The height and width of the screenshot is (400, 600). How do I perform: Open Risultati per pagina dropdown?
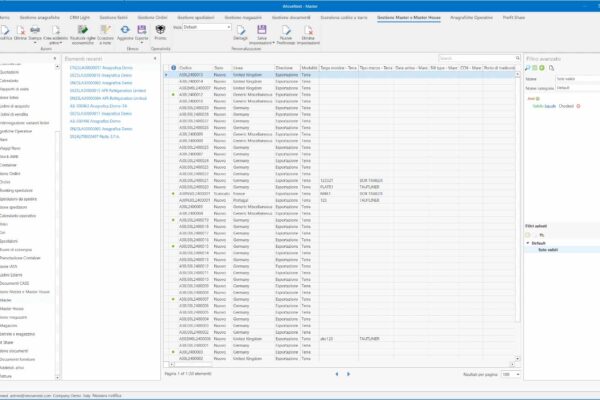(518, 374)
